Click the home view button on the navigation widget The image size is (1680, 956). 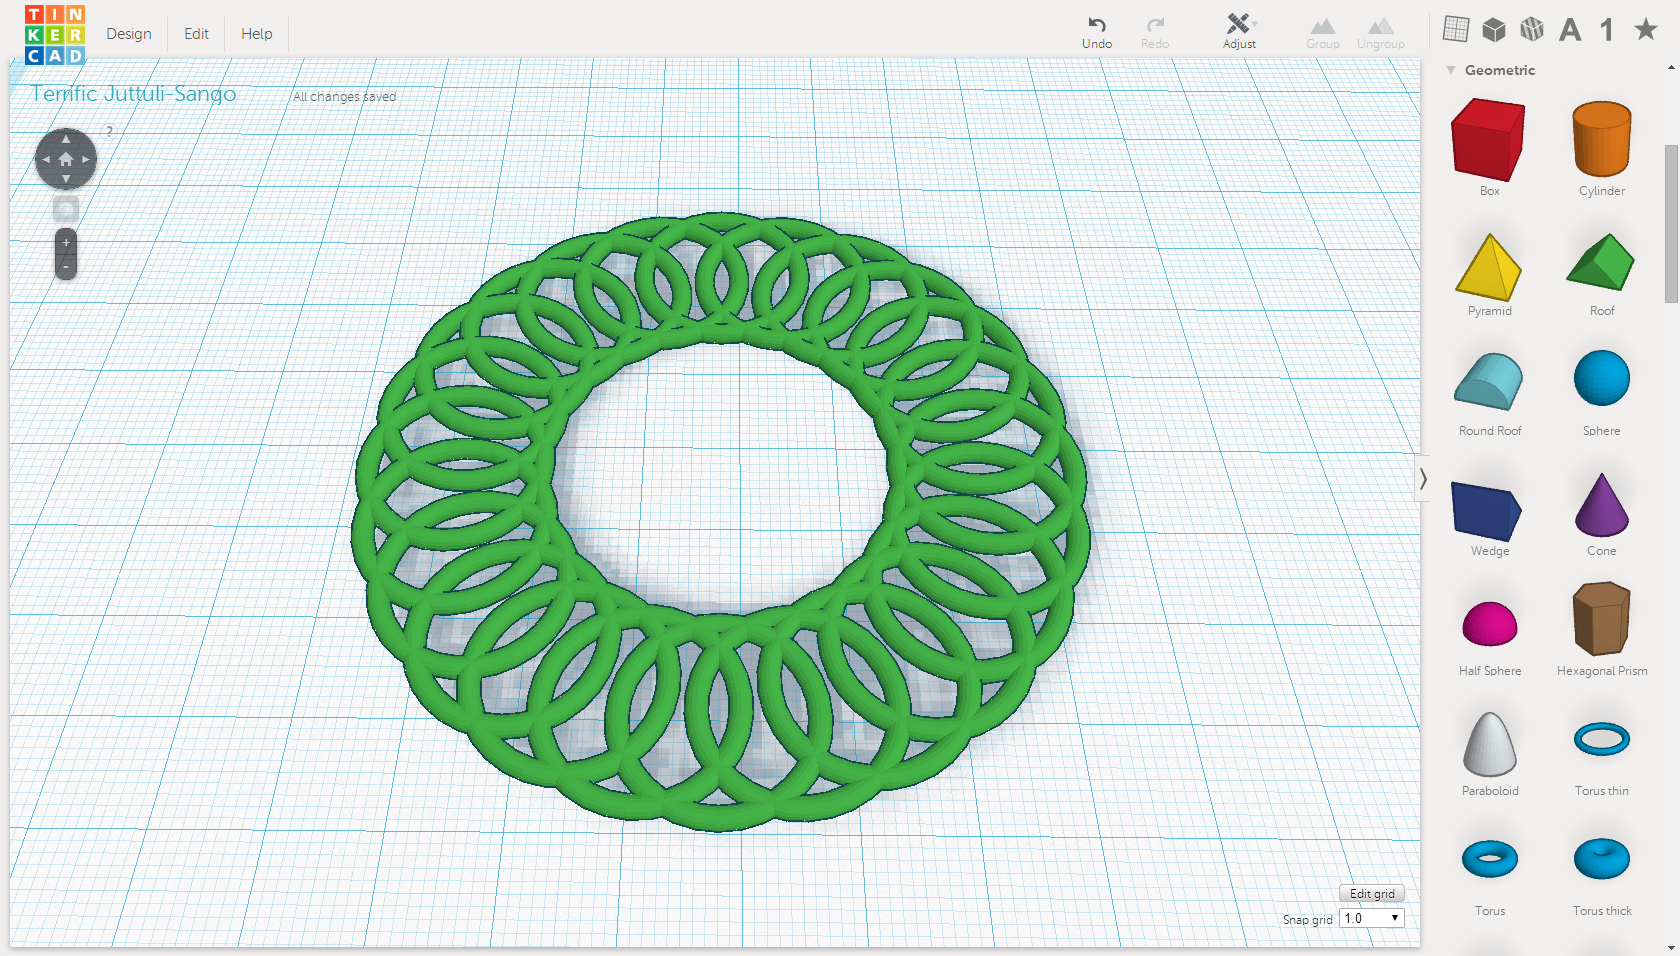pos(65,158)
